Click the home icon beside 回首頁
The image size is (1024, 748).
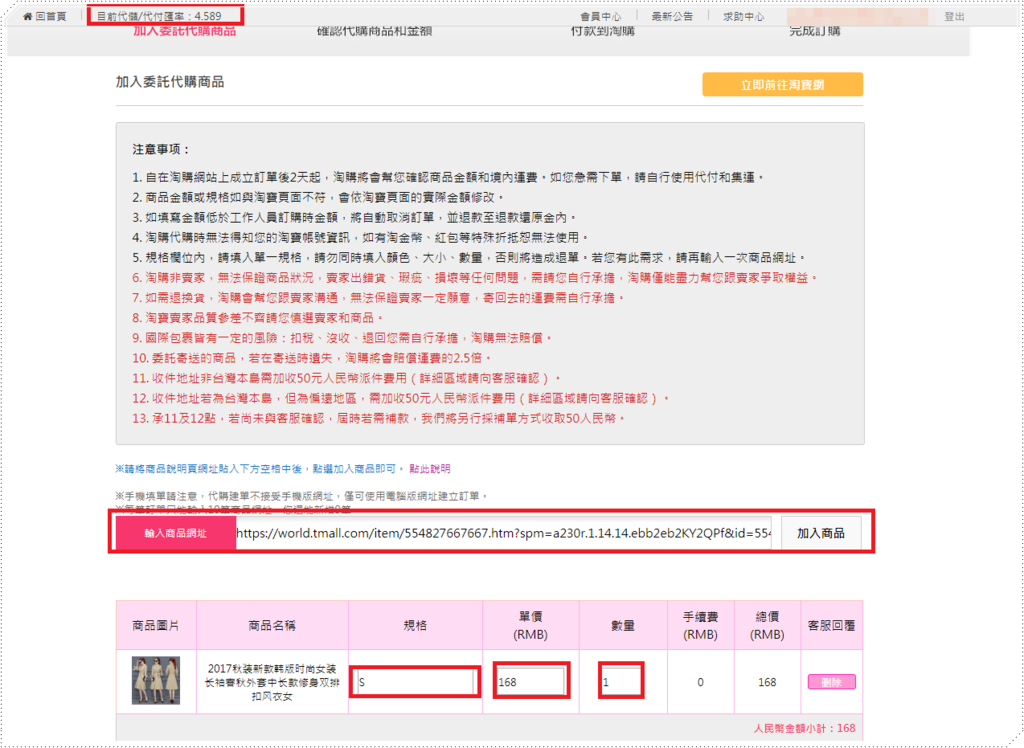pos(27,16)
